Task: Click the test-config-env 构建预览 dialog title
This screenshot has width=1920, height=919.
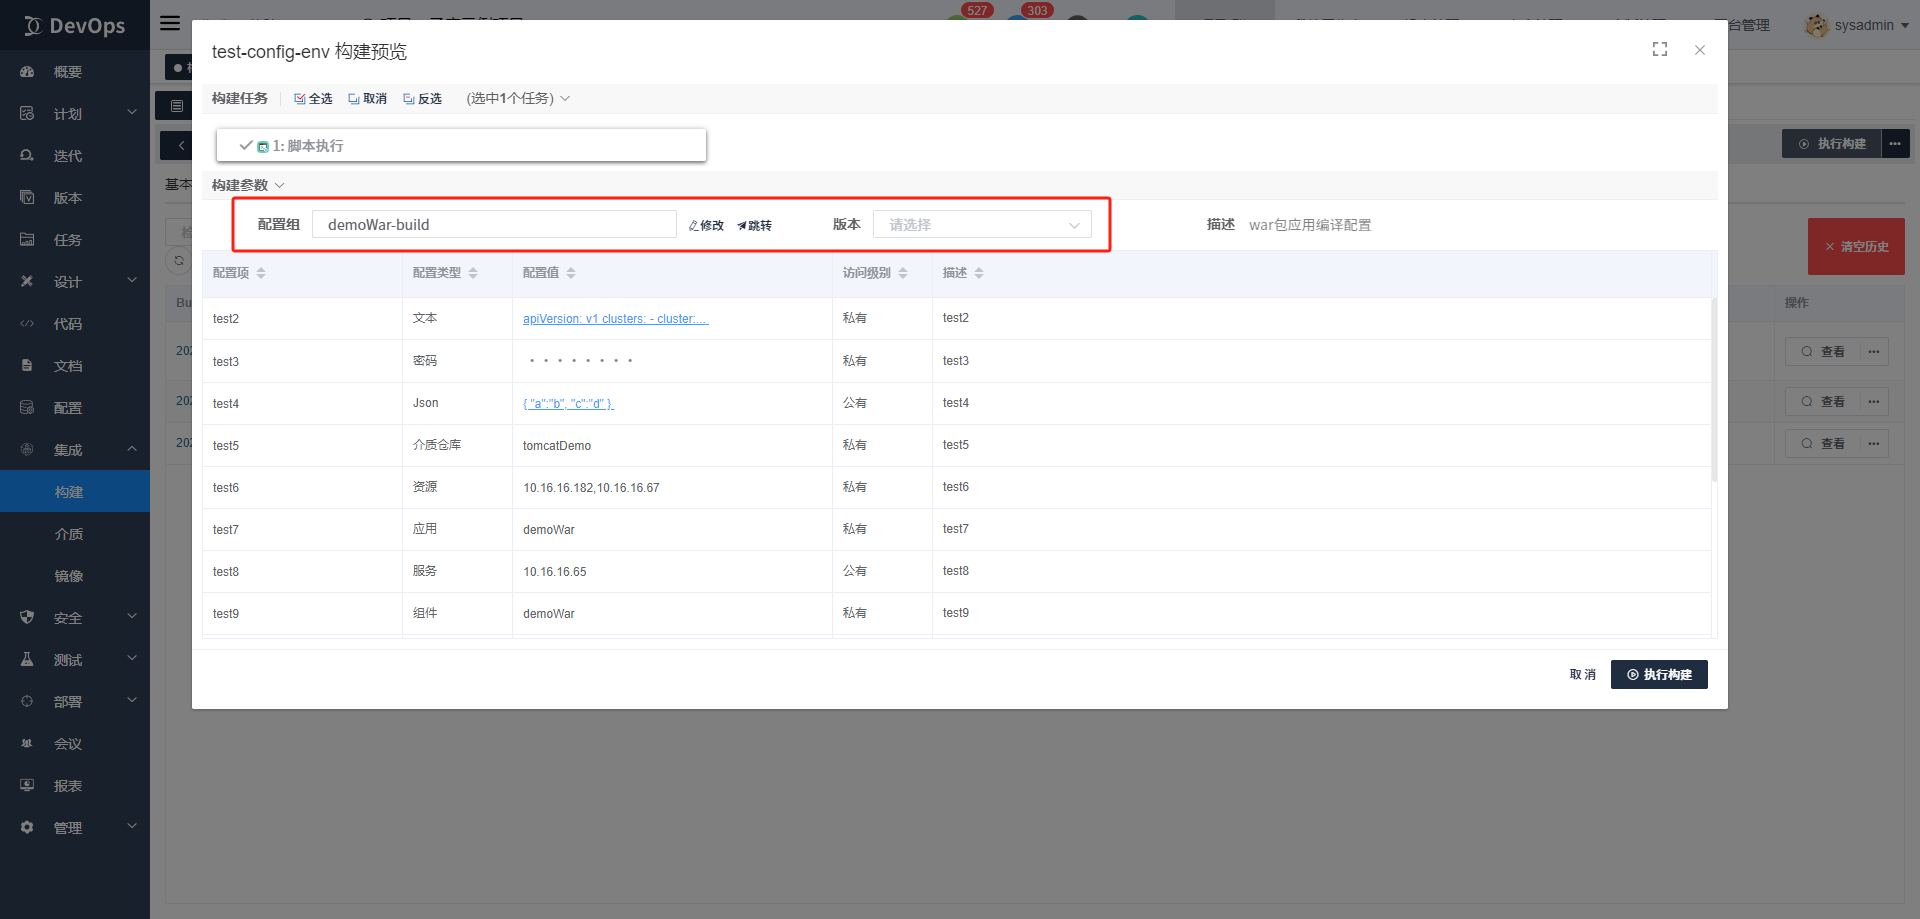Action: [x=309, y=52]
